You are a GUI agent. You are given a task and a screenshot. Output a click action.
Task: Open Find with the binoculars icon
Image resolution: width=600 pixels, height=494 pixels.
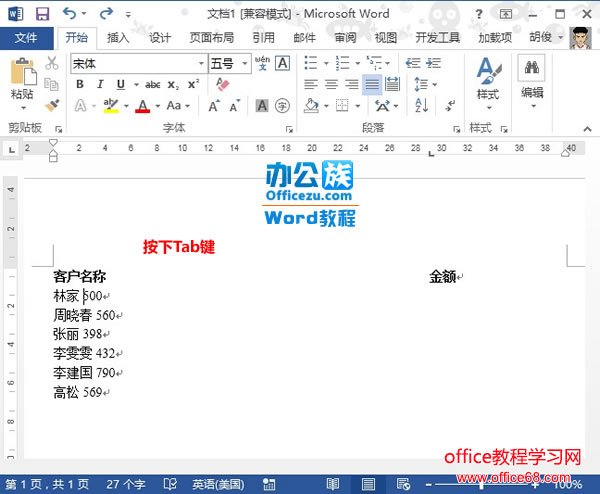(x=532, y=67)
